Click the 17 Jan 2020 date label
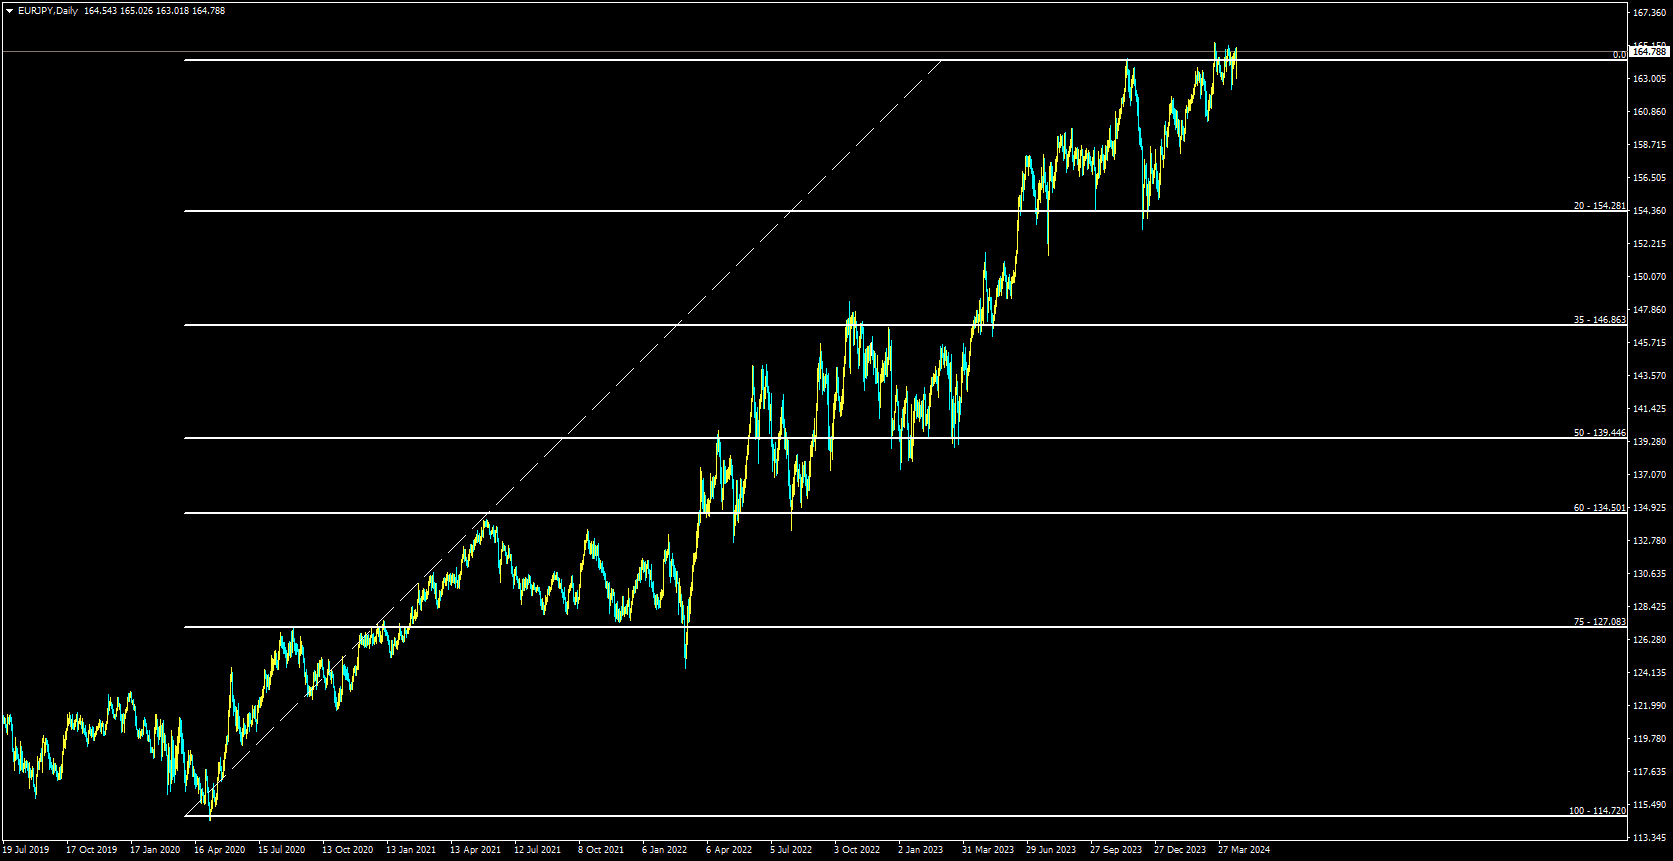Viewport: 1673px width, 861px height. pyautogui.click(x=155, y=850)
